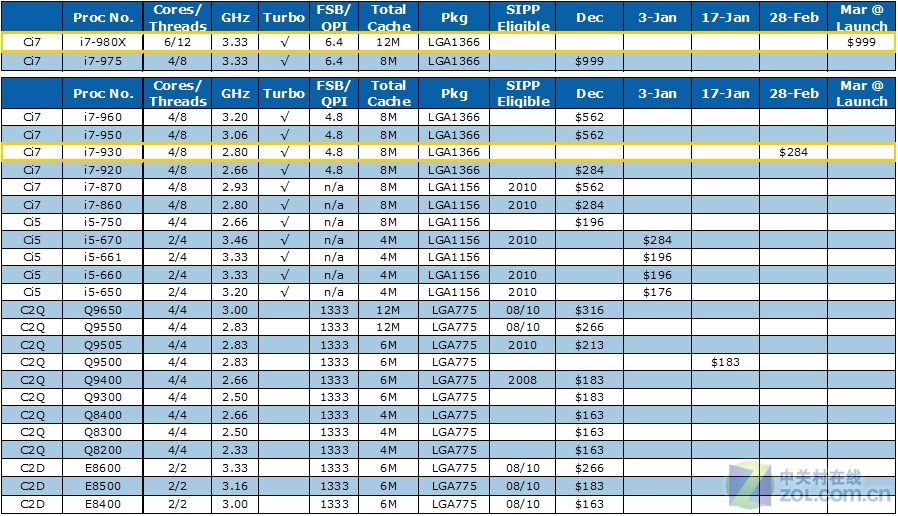Click the Q9300 processor number
The image size is (898, 516).
coord(103,397)
